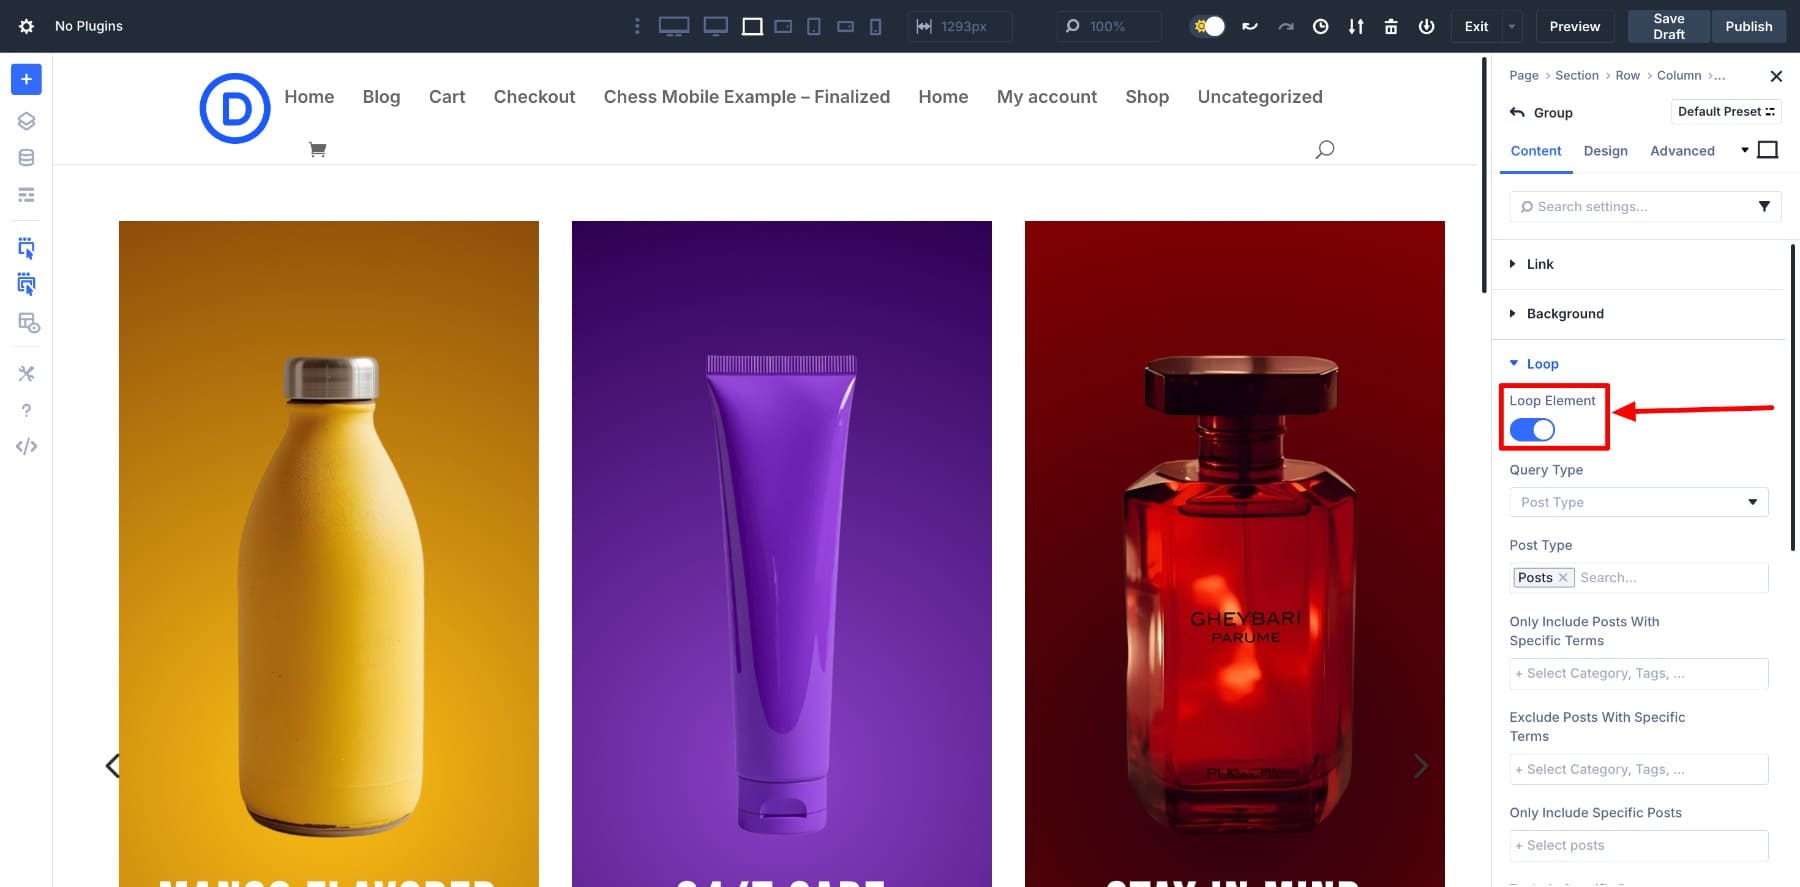Click the shopping cart icon in header
This screenshot has height=887, width=1800.
click(x=317, y=150)
